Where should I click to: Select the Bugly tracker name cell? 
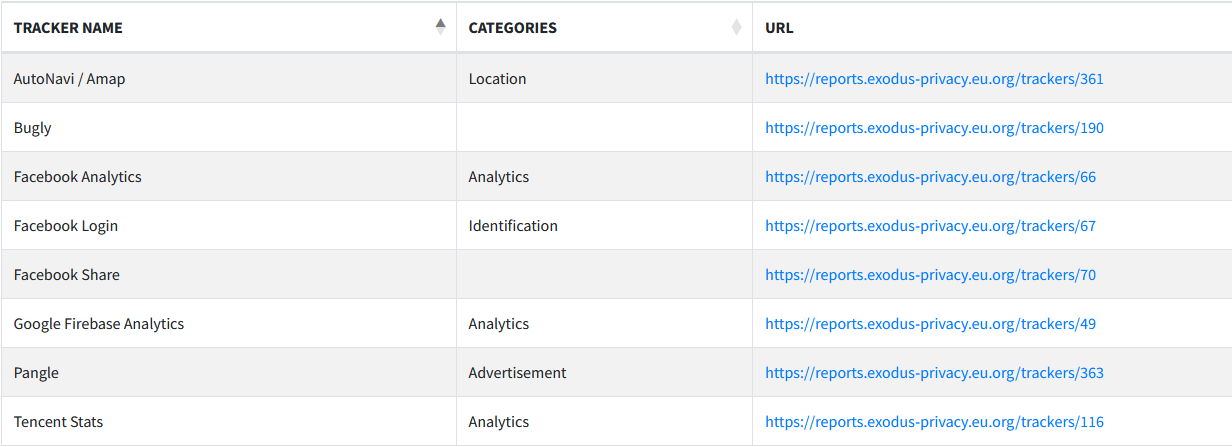pos(228,127)
